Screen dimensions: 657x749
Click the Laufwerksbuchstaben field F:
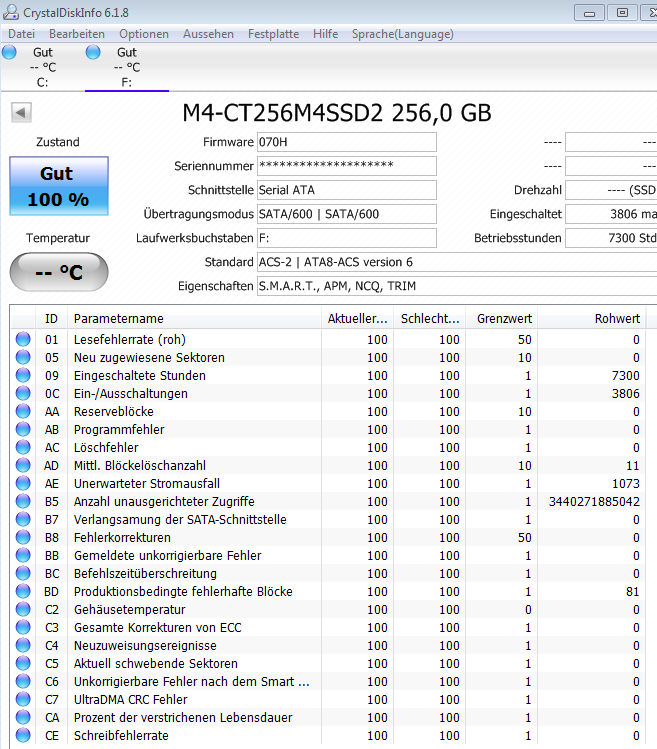pos(347,238)
